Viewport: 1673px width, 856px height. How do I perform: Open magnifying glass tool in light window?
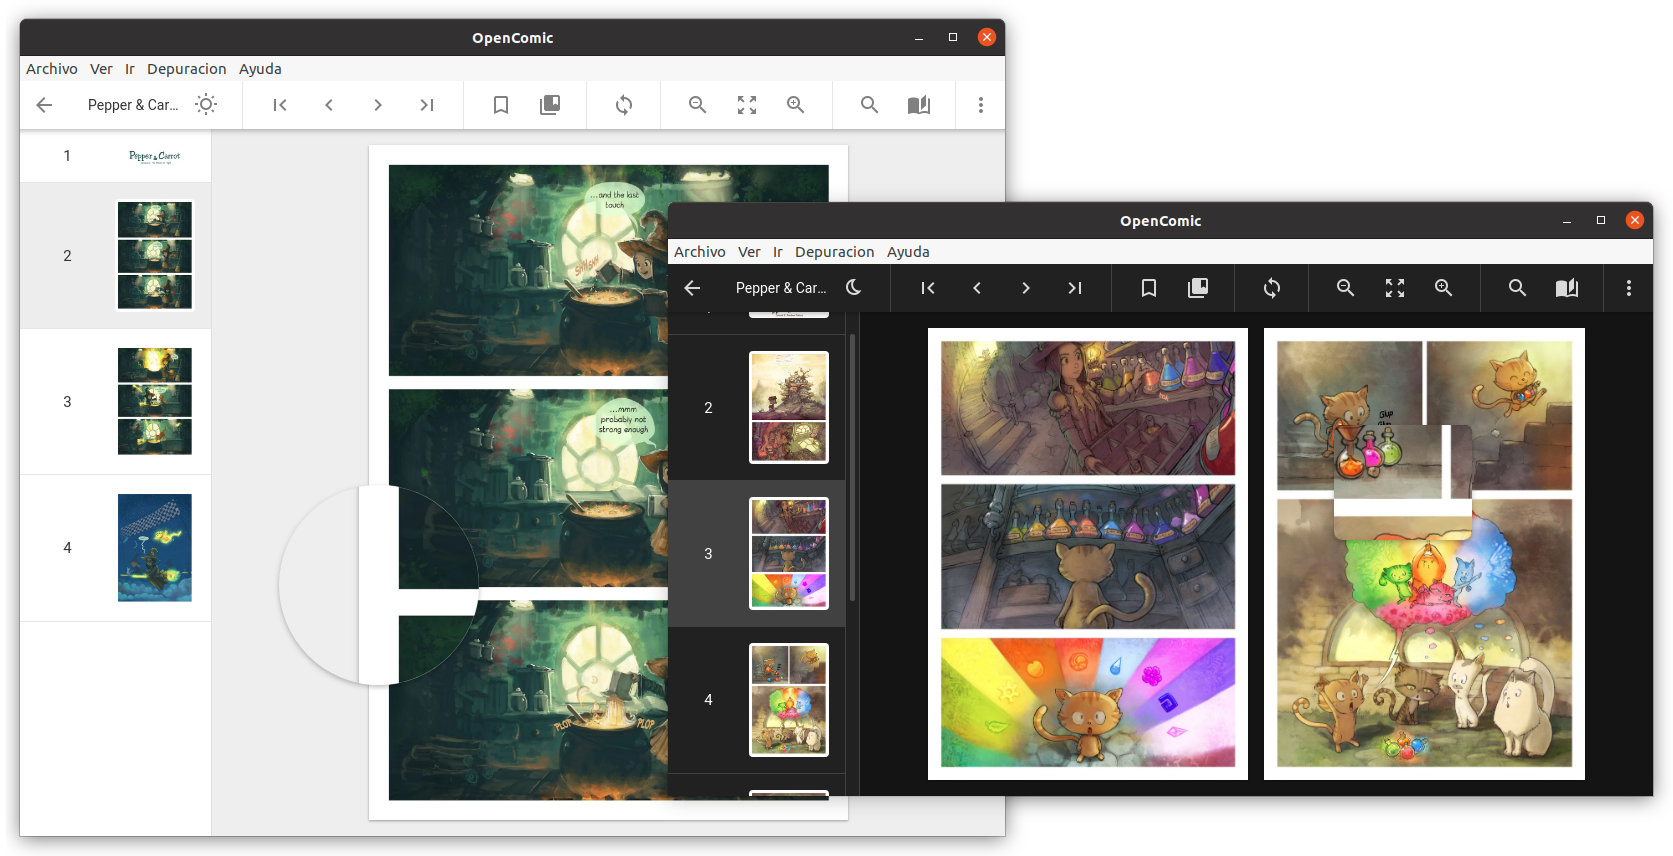(870, 105)
